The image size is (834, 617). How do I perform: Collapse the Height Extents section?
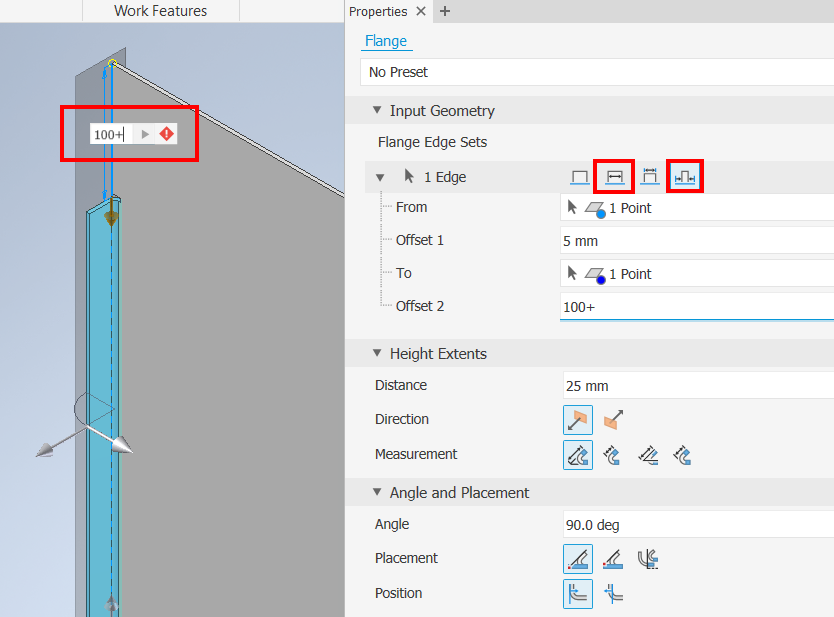[377, 353]
